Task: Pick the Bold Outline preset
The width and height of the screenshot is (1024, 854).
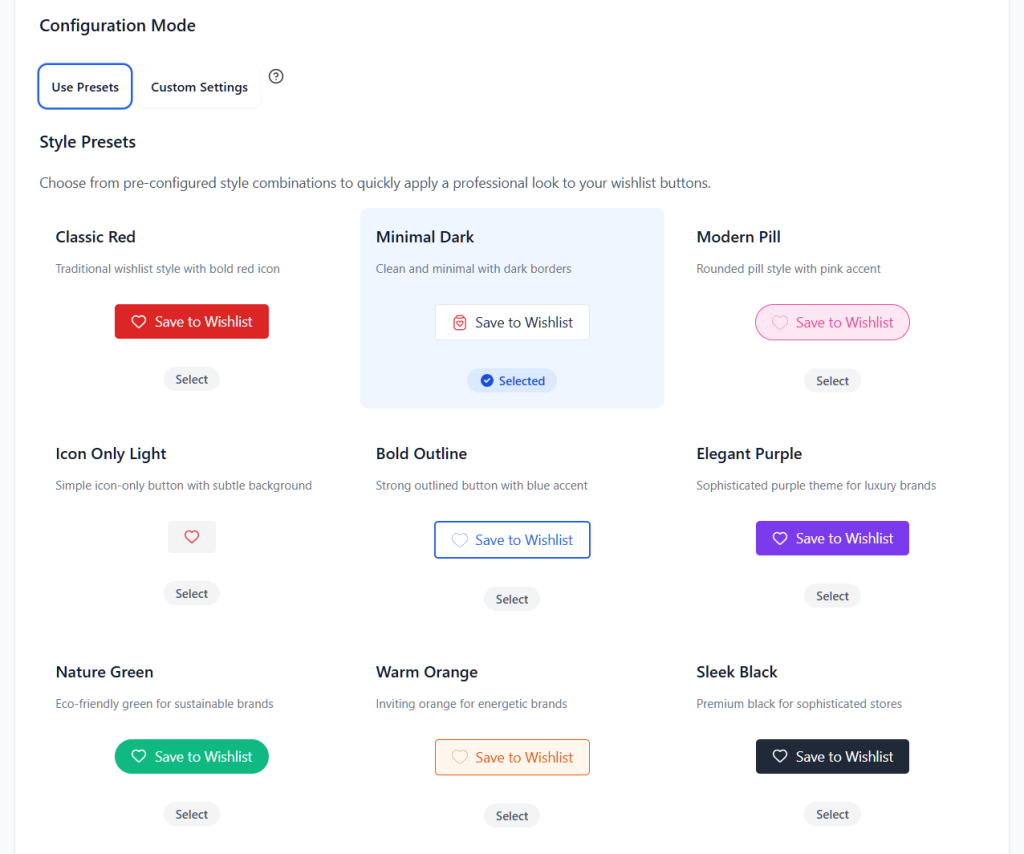Action: click(x=512, y=600)
